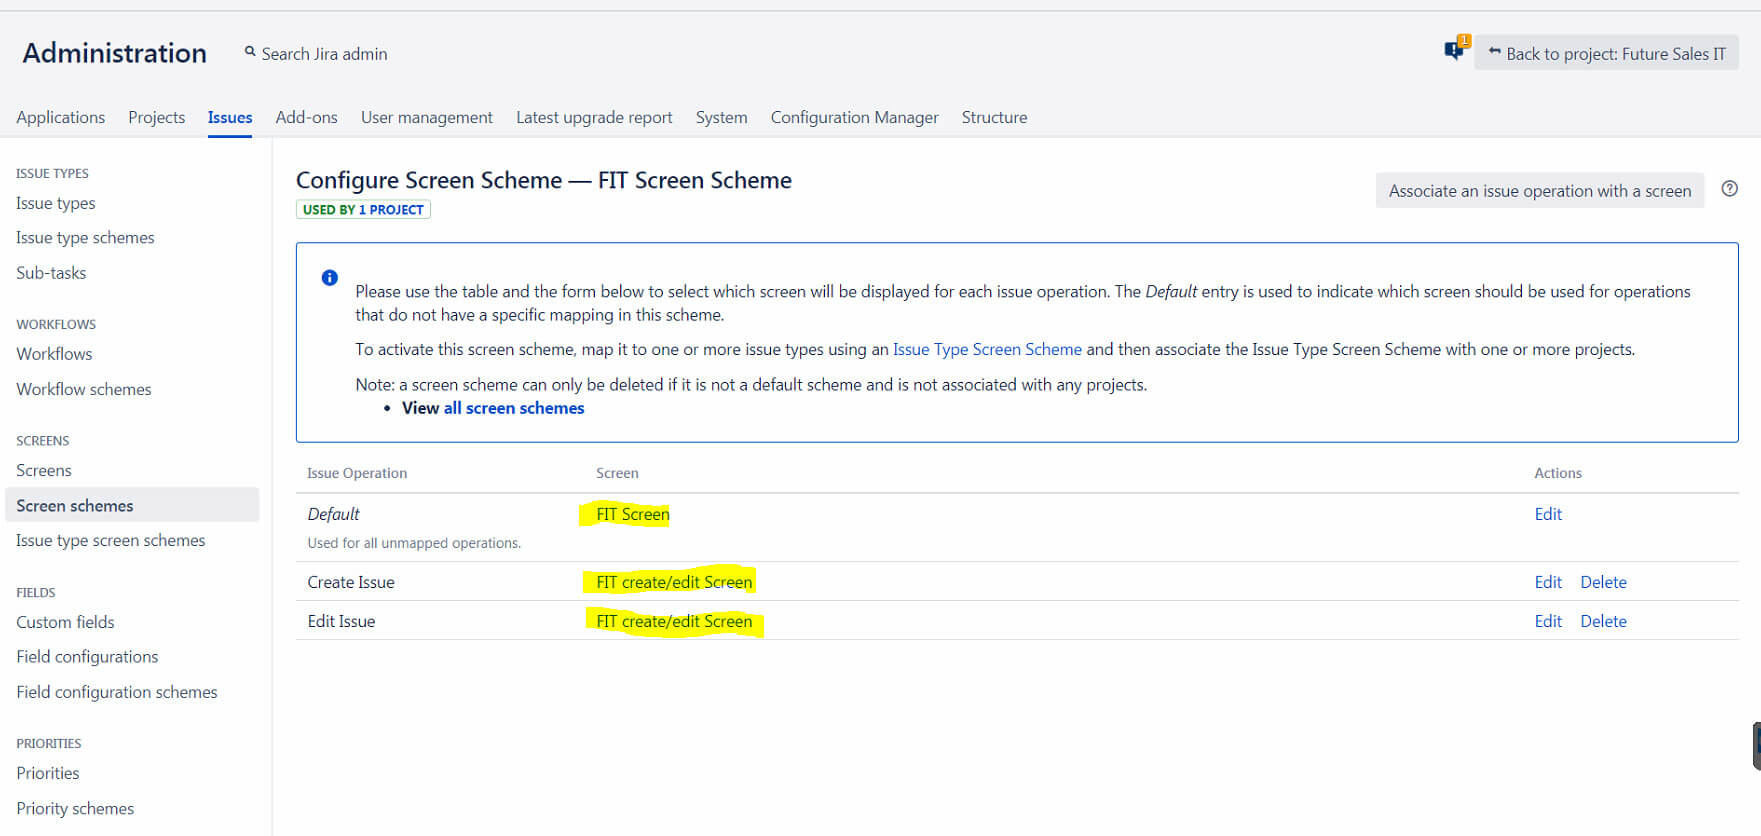Screen dimensions: 1761x836
Task: Open Custom fields in the sidebar
Action: [x=65, y=622]
